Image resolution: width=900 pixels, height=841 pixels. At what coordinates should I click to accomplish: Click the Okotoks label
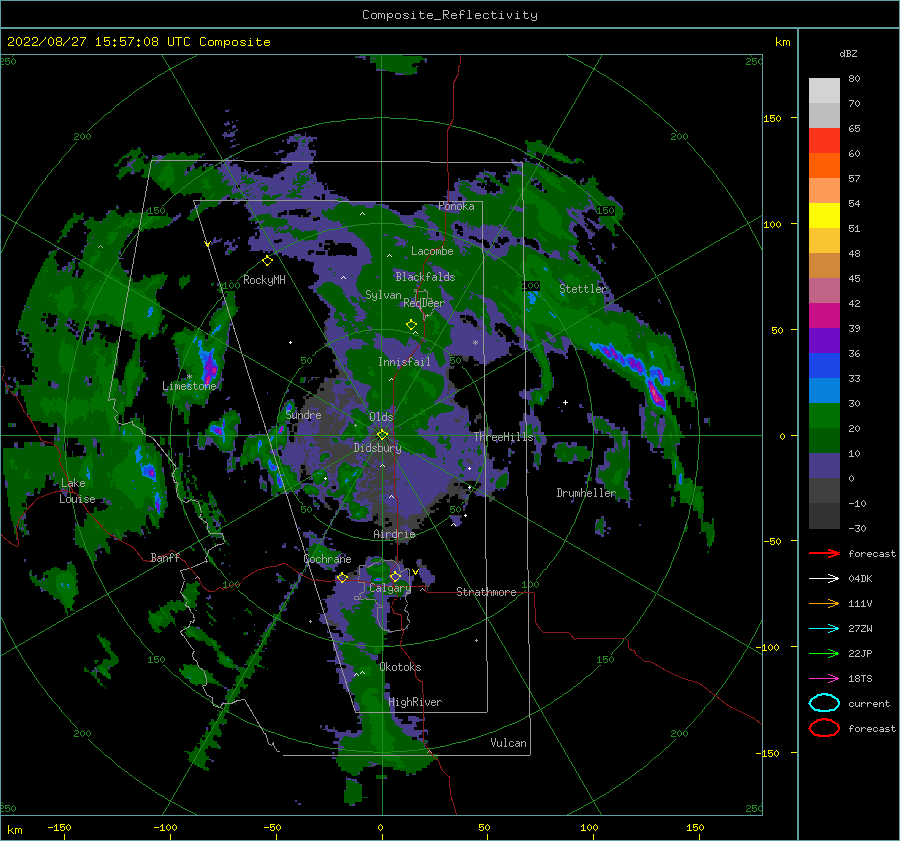[x=401, y=667]
